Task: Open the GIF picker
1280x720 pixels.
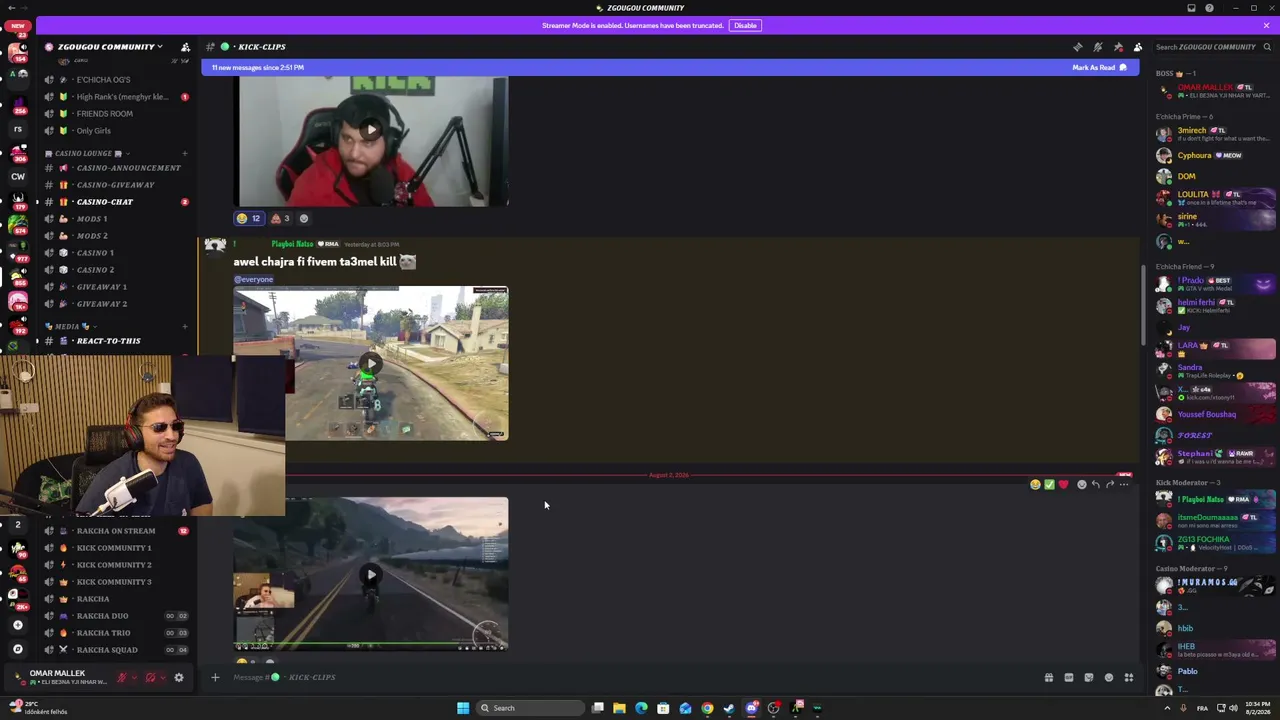Action: coord(1069,678)
